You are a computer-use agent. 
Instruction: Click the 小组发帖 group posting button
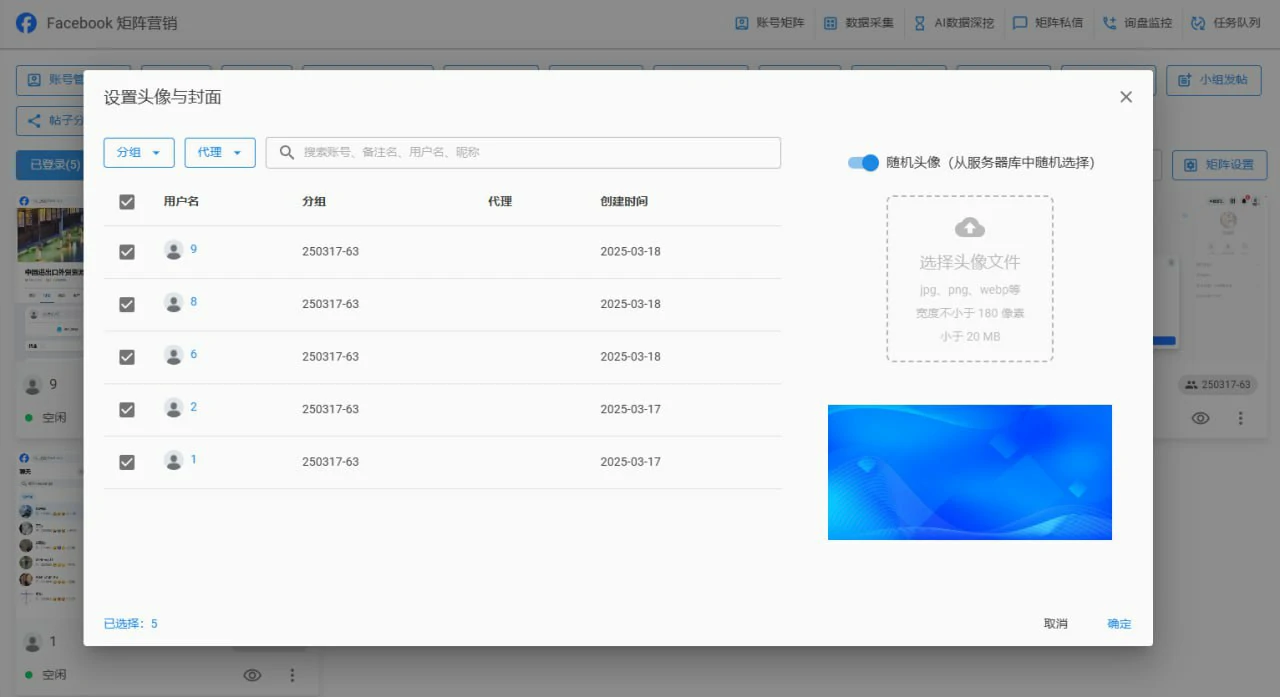click(1213, 80)
